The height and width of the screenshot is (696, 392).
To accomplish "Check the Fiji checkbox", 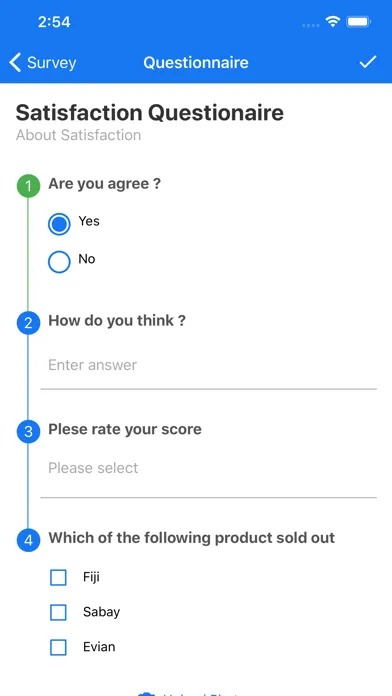I will (58, 578).
